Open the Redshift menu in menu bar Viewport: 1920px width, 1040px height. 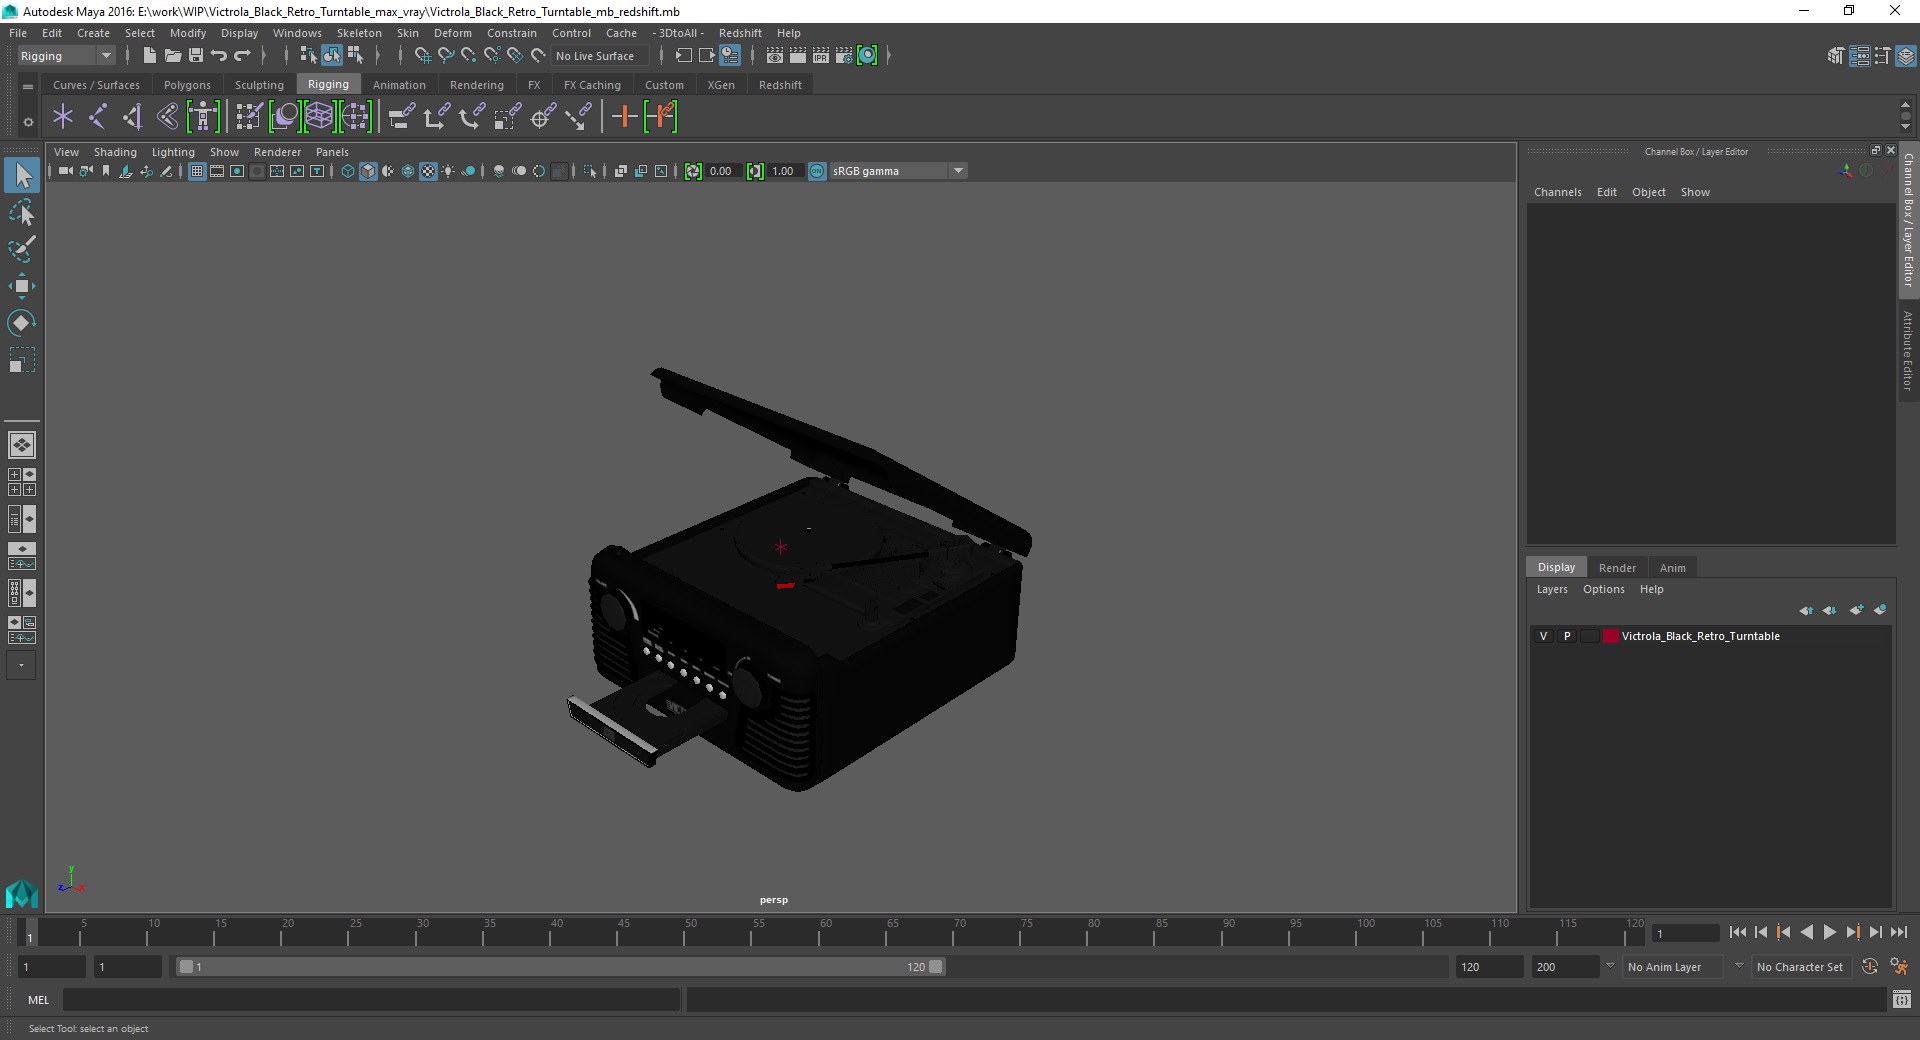[740, 33]
